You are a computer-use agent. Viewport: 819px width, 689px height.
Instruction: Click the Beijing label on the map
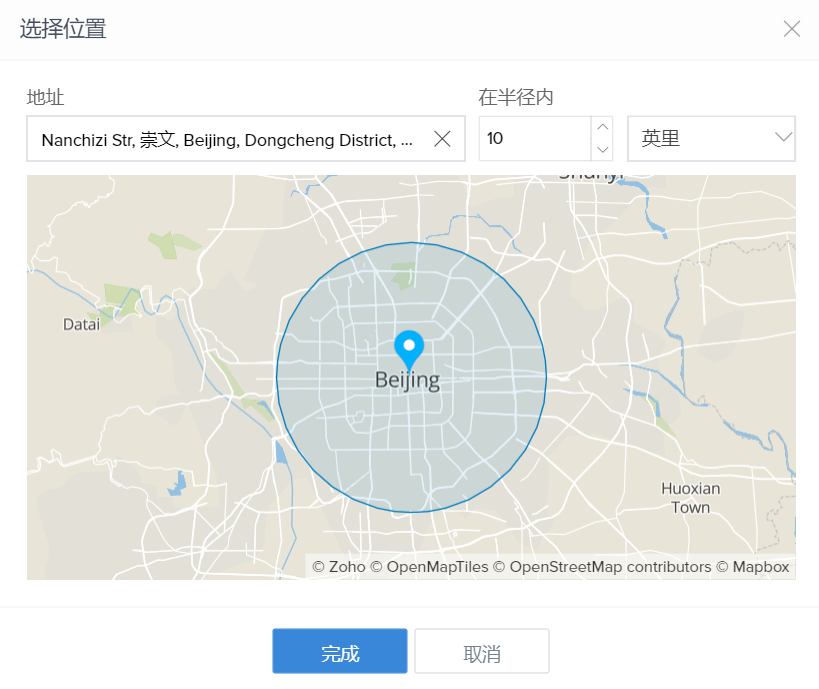tap(407, 381)
